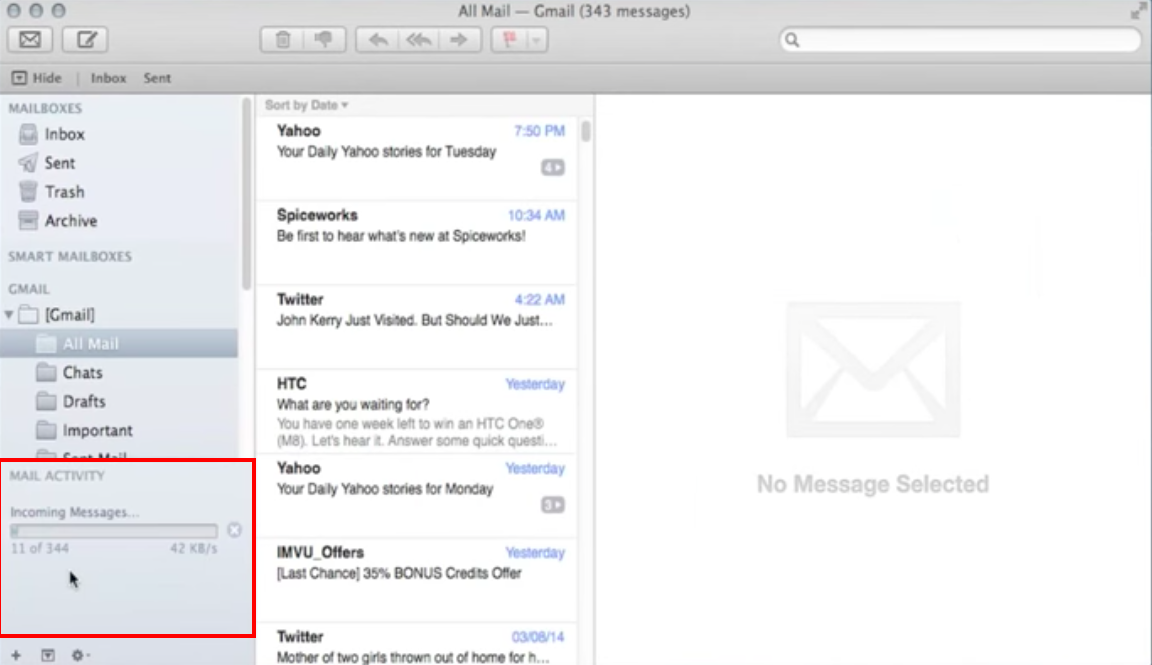This screenshot has height=665, width=1152.
Task: Click the Incoming Messages progress bar
Action: [x=113, y=531]
